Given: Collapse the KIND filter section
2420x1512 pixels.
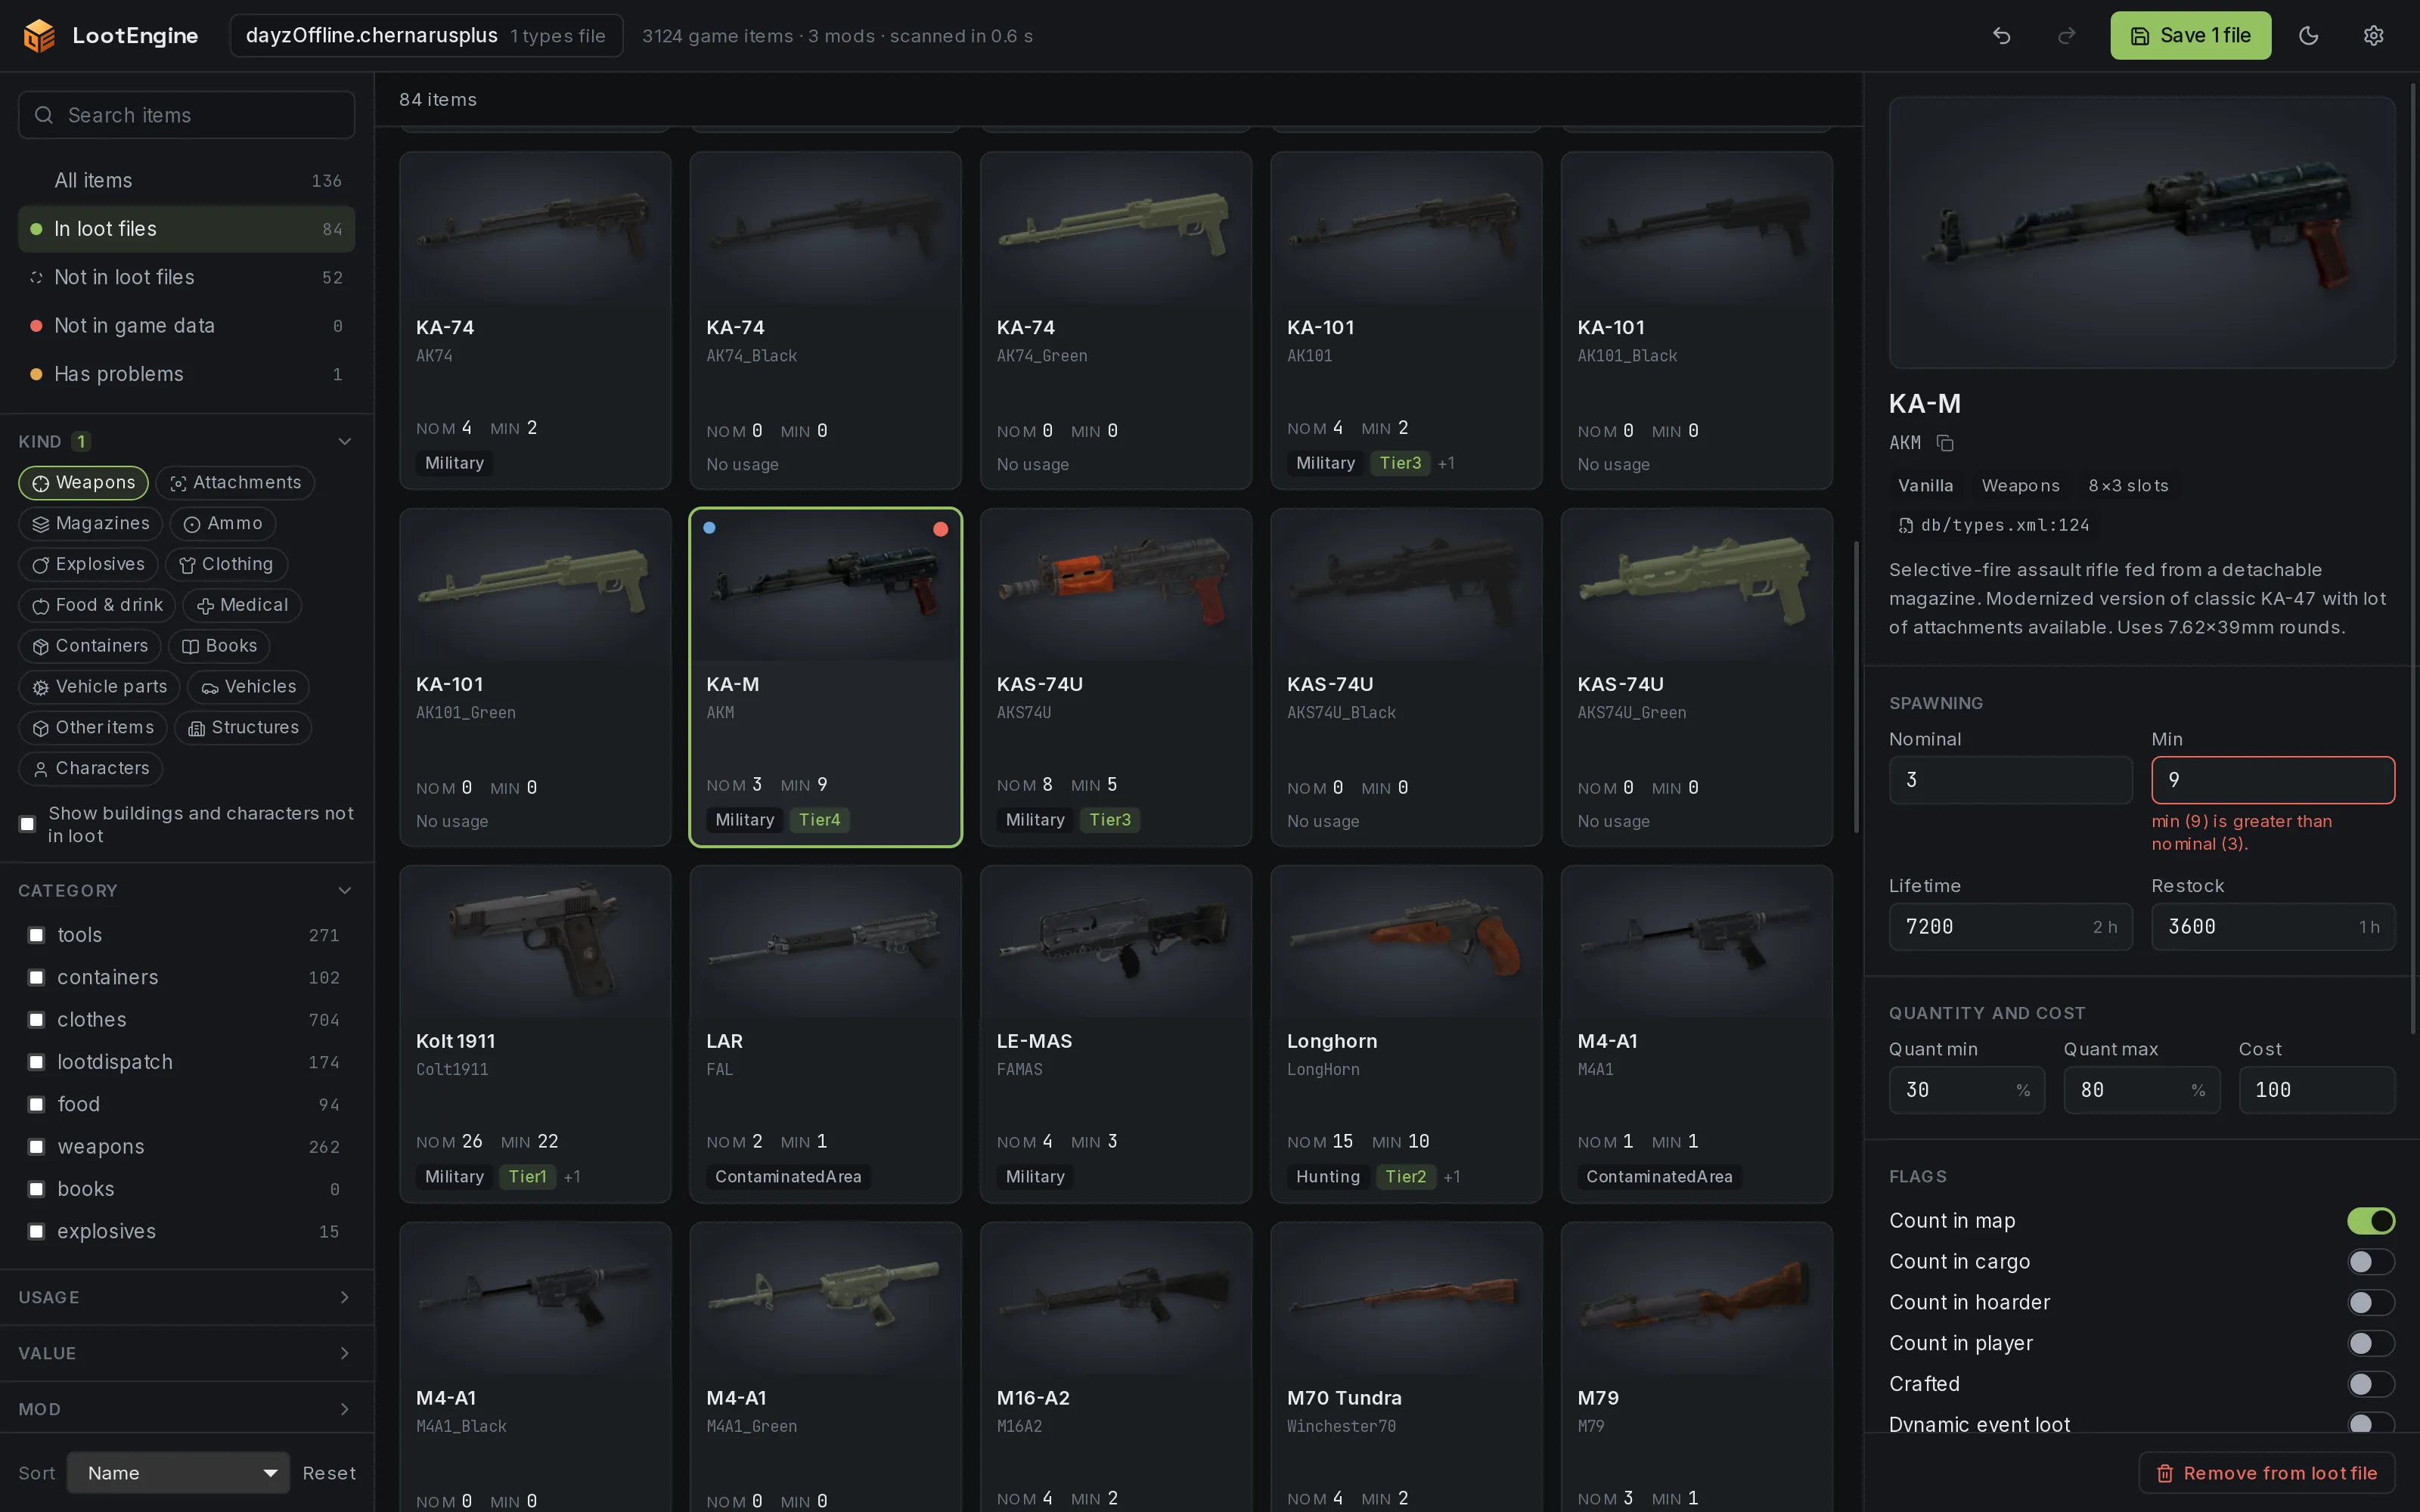Looking at the screenshot, I should 344,442.
